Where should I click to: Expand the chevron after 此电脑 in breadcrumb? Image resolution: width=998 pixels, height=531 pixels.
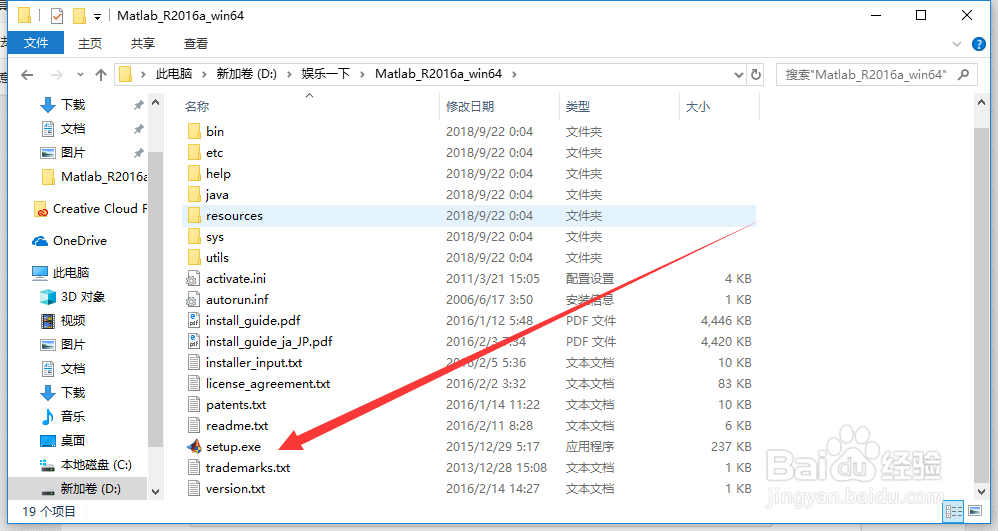tap(204, 74)
